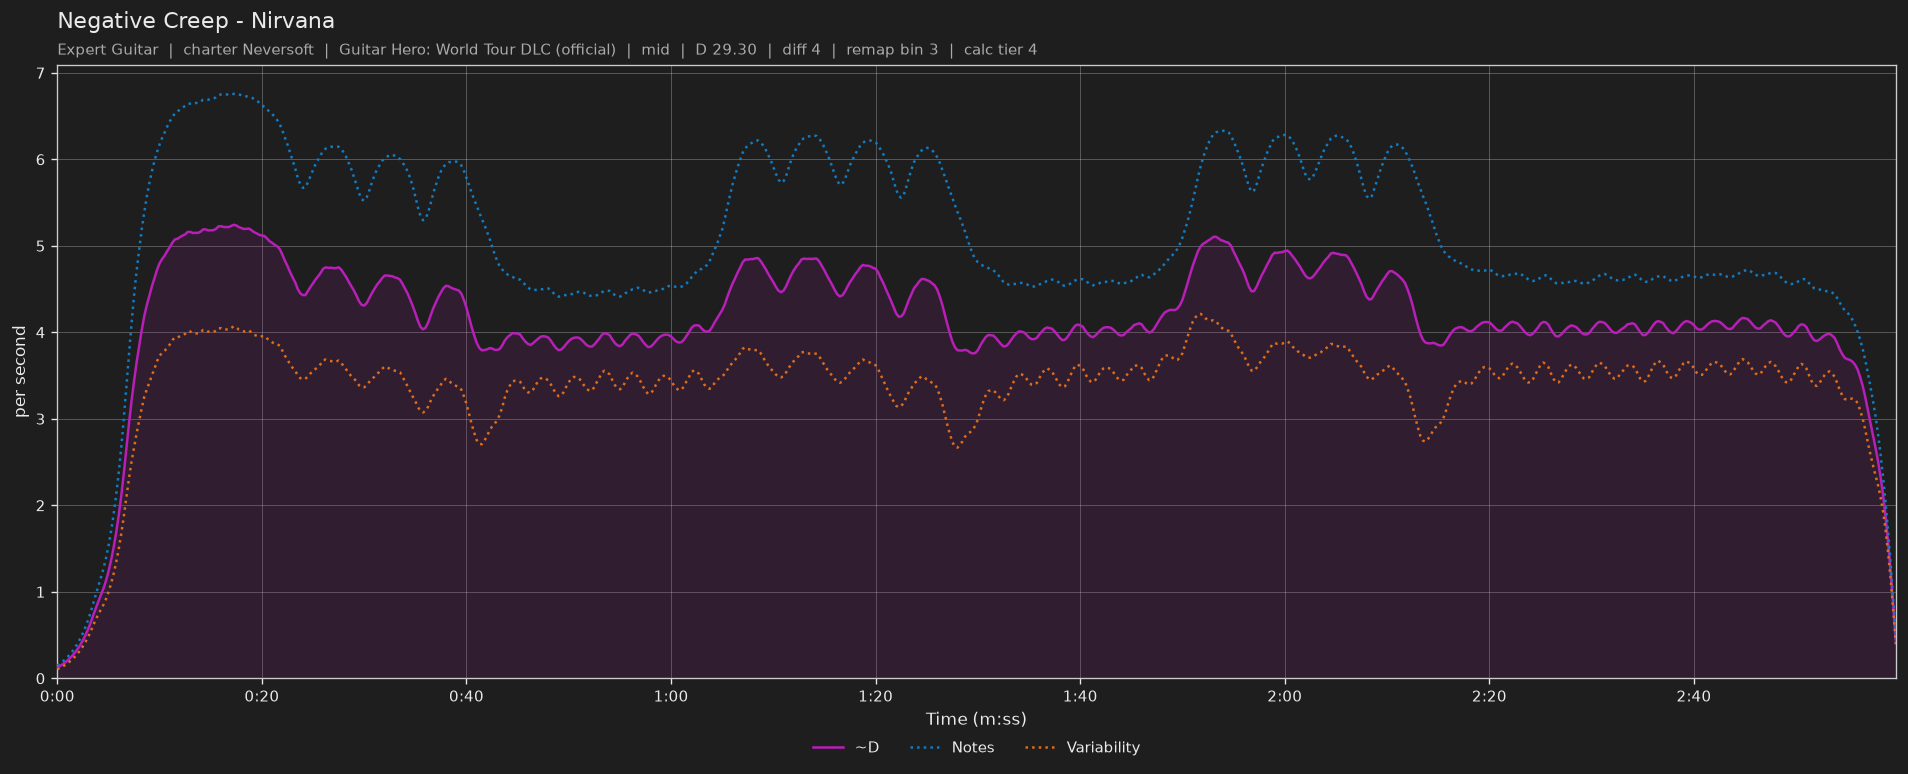The width and height of the screenshot is (1908, 774).
Task: Click the '2' y-axis tick label
Action: click(40, 506)
